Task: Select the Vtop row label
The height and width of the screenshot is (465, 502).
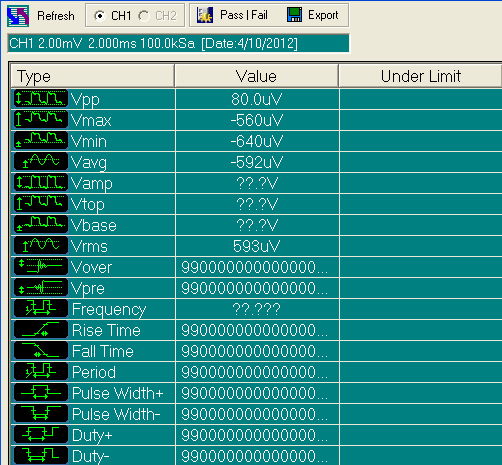Action: click(88, 205)
